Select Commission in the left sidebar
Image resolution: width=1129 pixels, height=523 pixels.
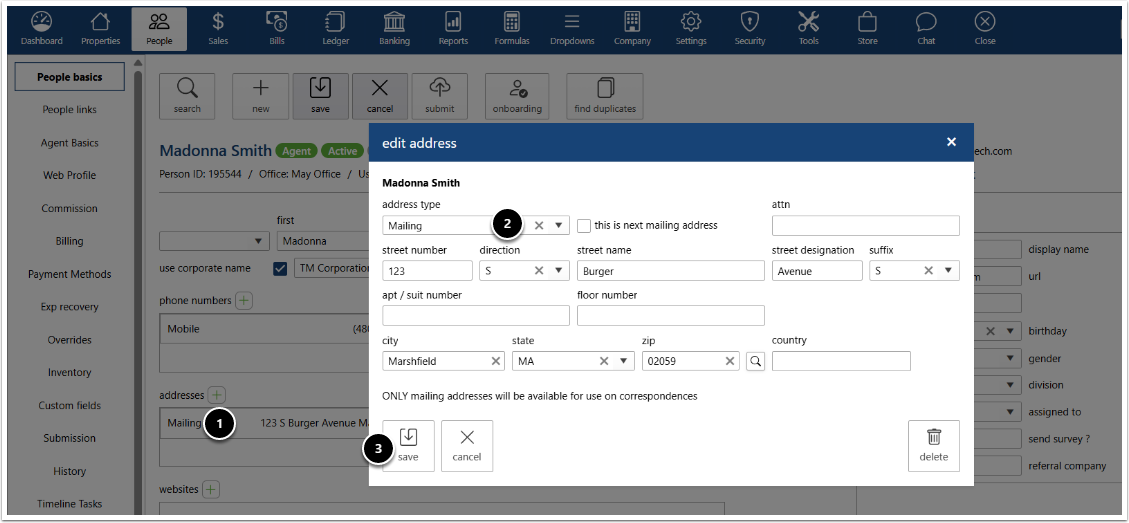(x=69, y=208)
